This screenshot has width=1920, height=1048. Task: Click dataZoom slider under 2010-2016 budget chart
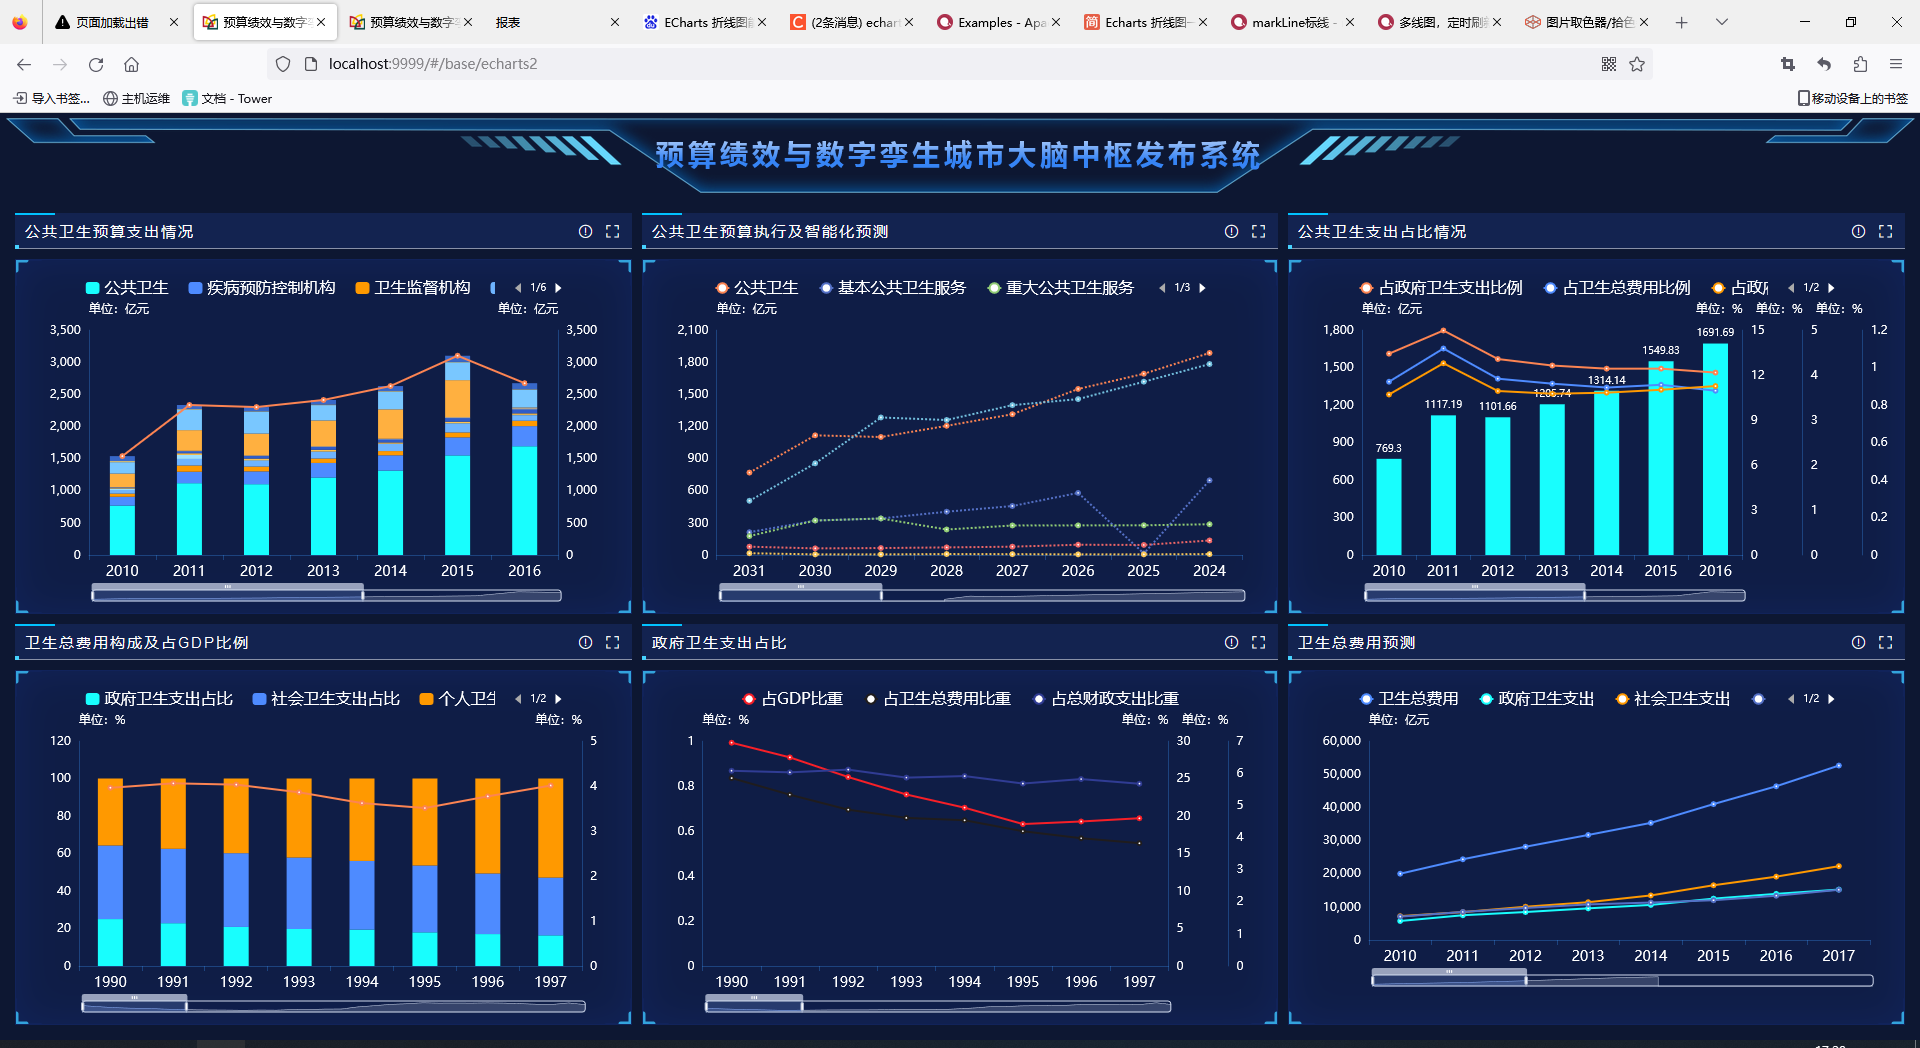coord(326,595)
